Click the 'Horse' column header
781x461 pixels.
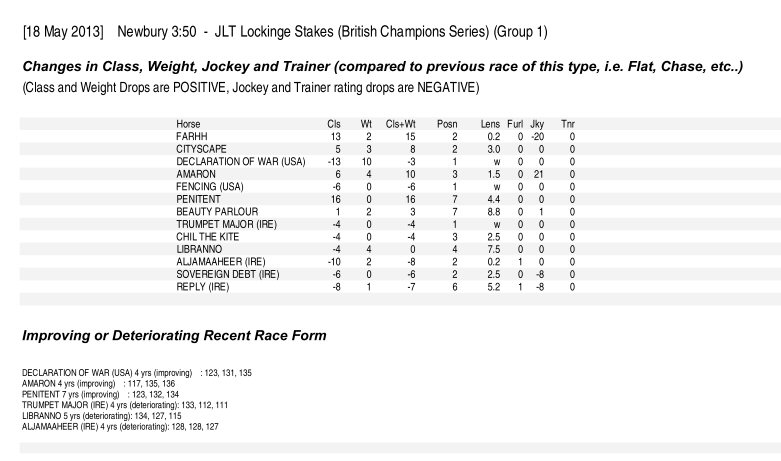click(188, 123)
